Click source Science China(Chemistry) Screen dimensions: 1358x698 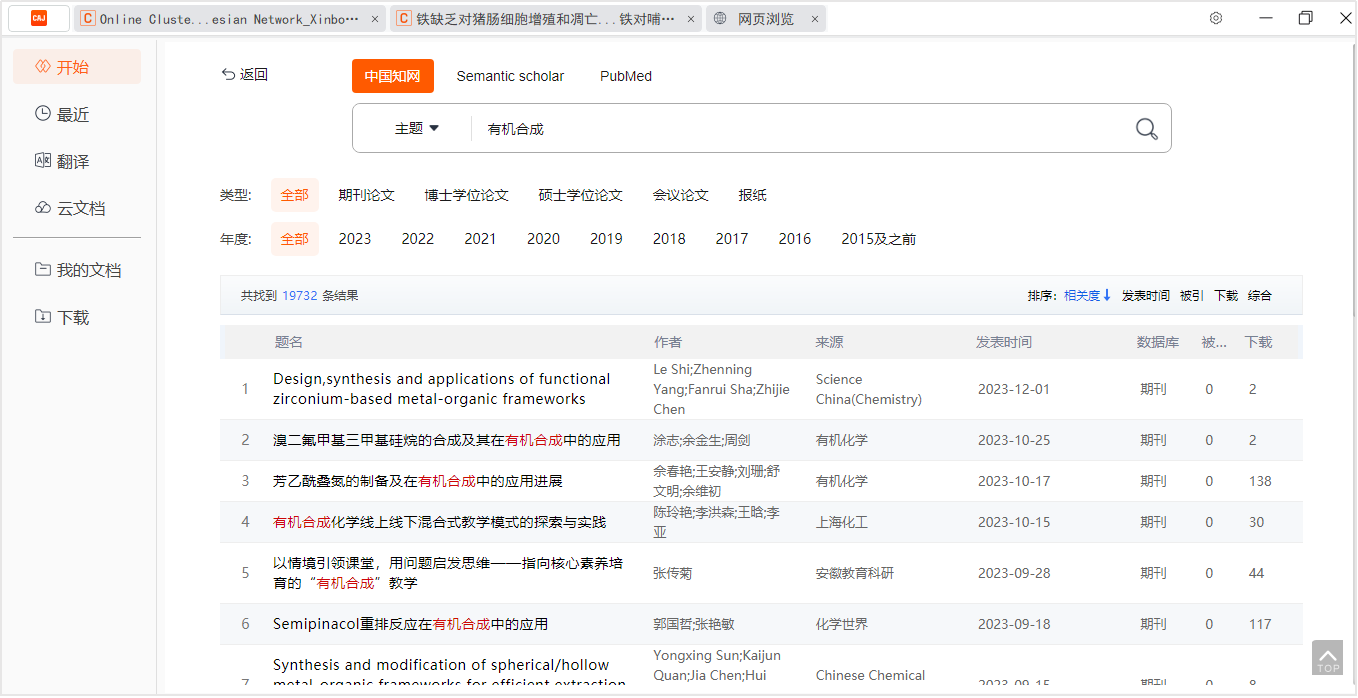coord(869,389)
